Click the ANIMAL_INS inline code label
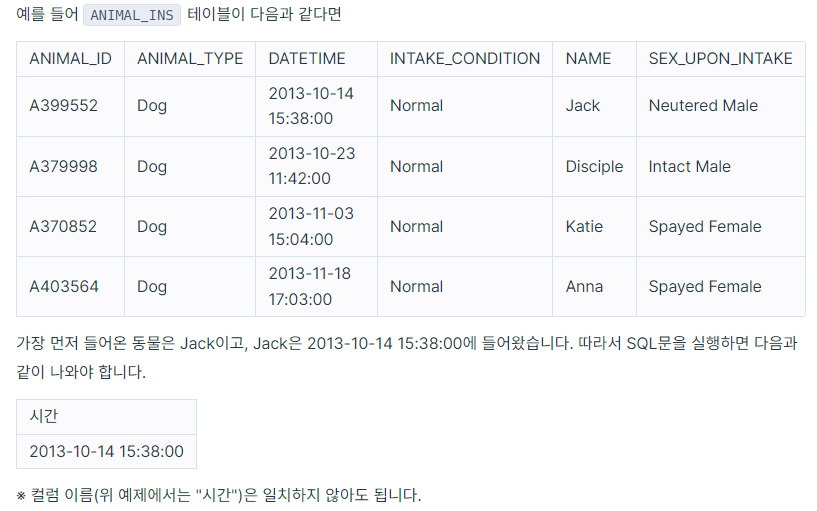Screen dimensions: 817x511 coord(132,15)
